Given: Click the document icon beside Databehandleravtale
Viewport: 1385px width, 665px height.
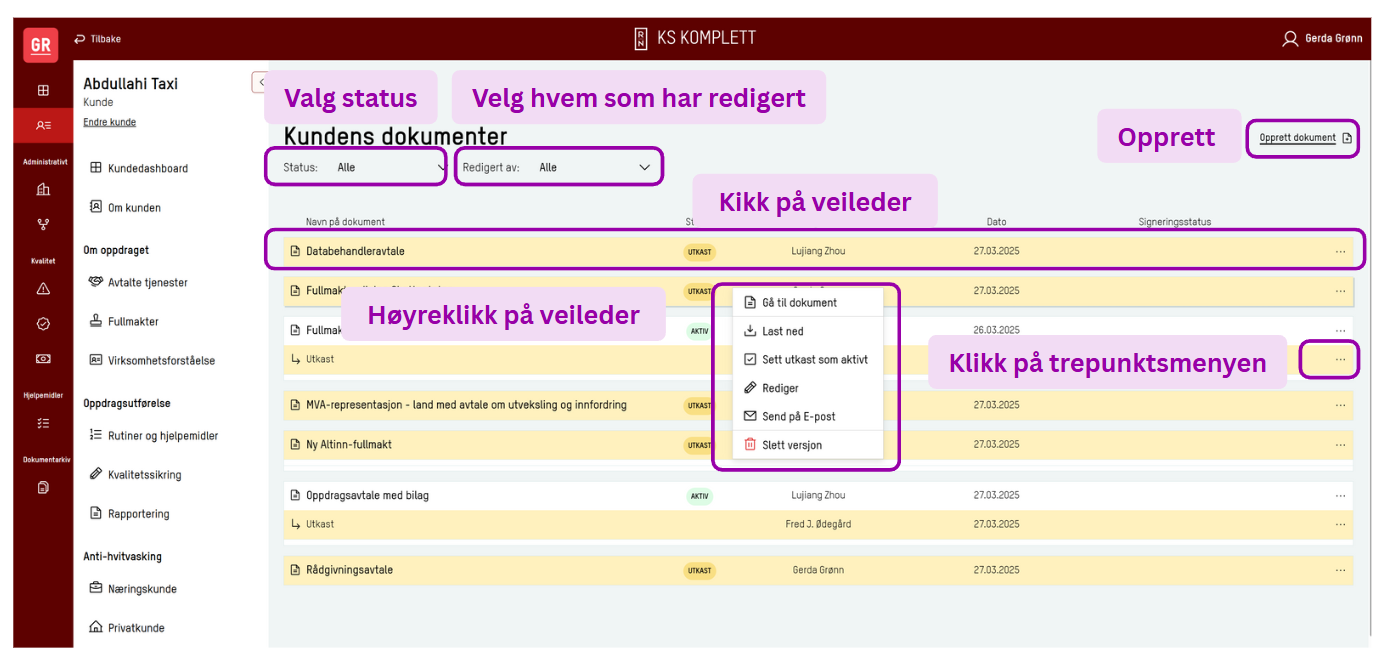Looking at the screenshot, I should click(x=295, y=251).
